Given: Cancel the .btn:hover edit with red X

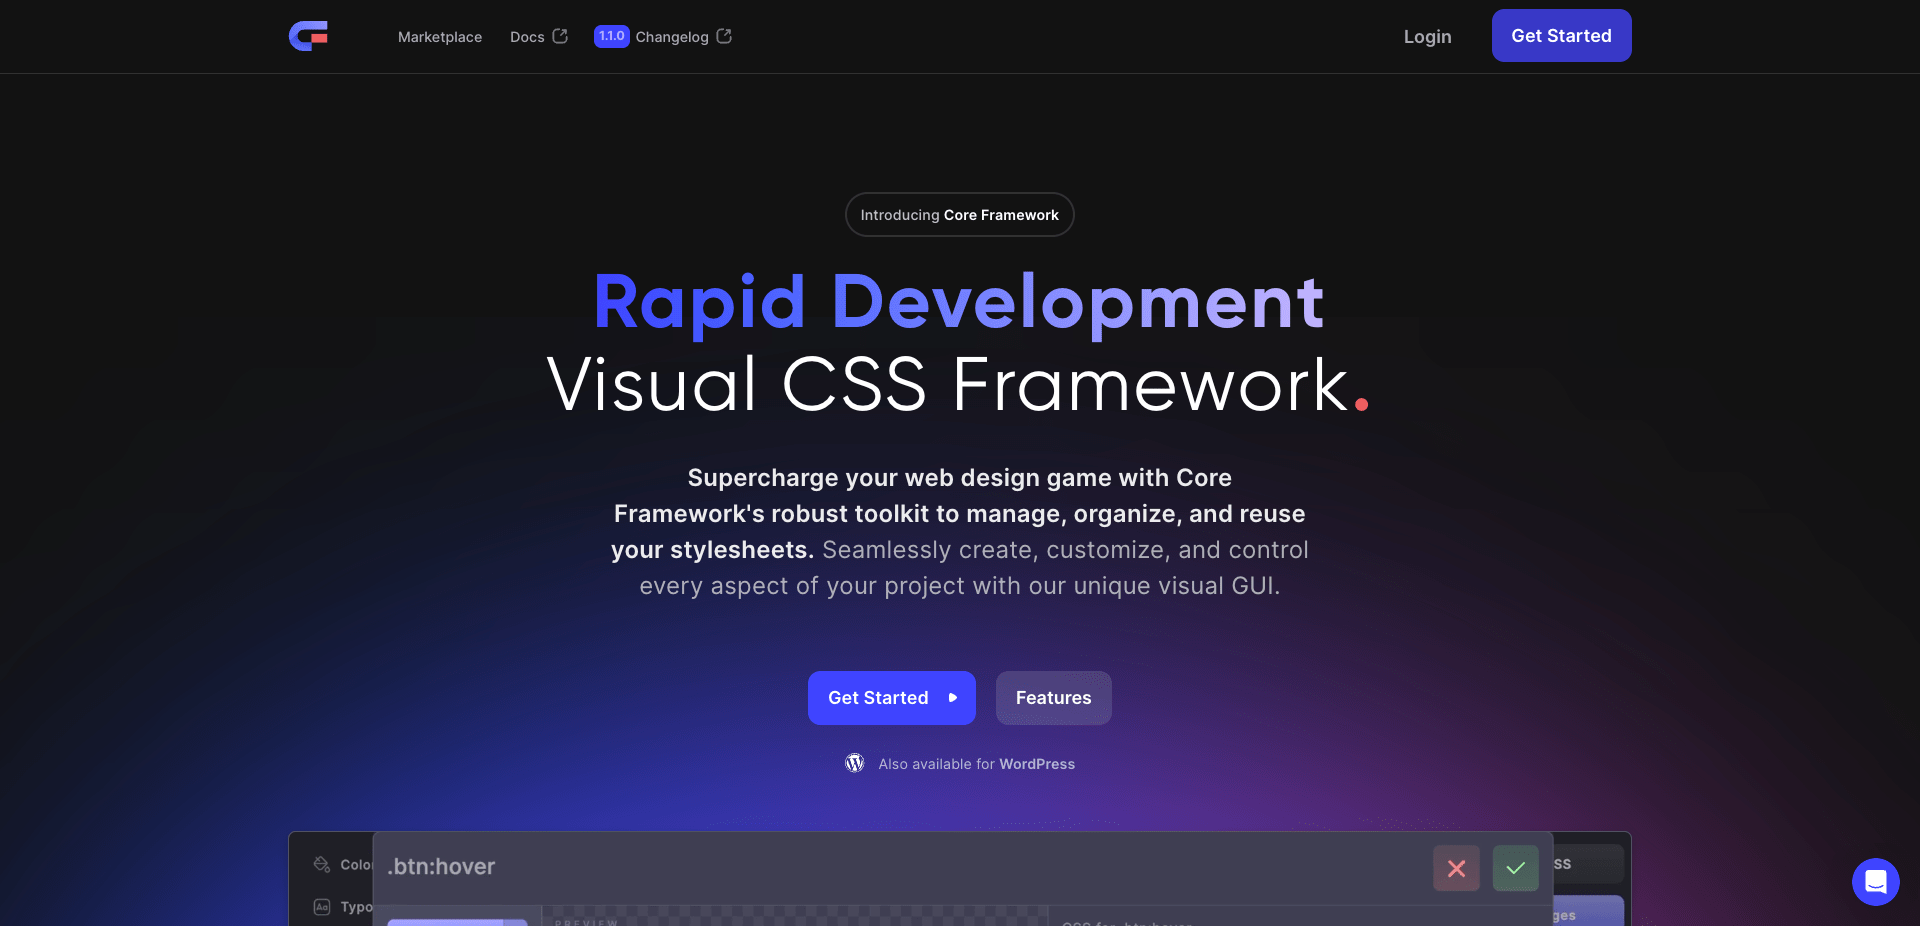Looking at the screenshot, I should tap(1456, 868).
